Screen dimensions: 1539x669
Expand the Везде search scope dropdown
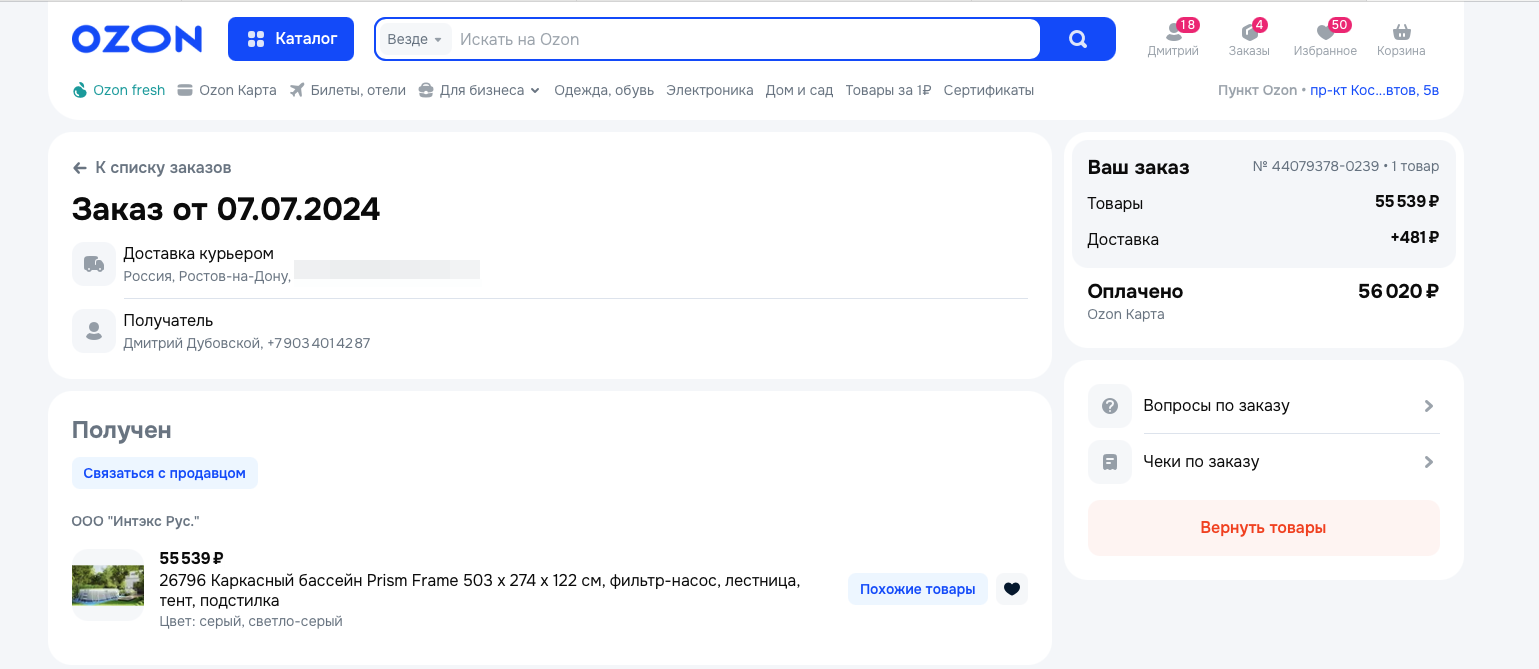[414, 39]
